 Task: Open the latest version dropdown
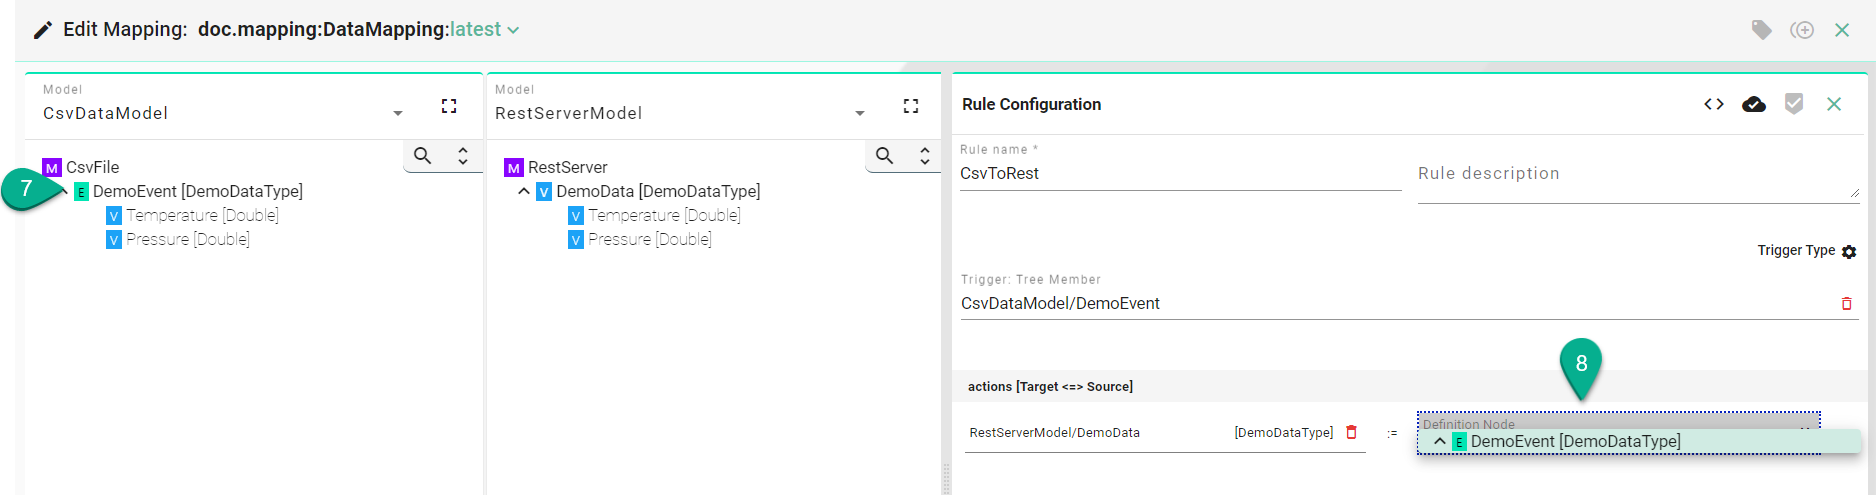(x=513, y=30)
